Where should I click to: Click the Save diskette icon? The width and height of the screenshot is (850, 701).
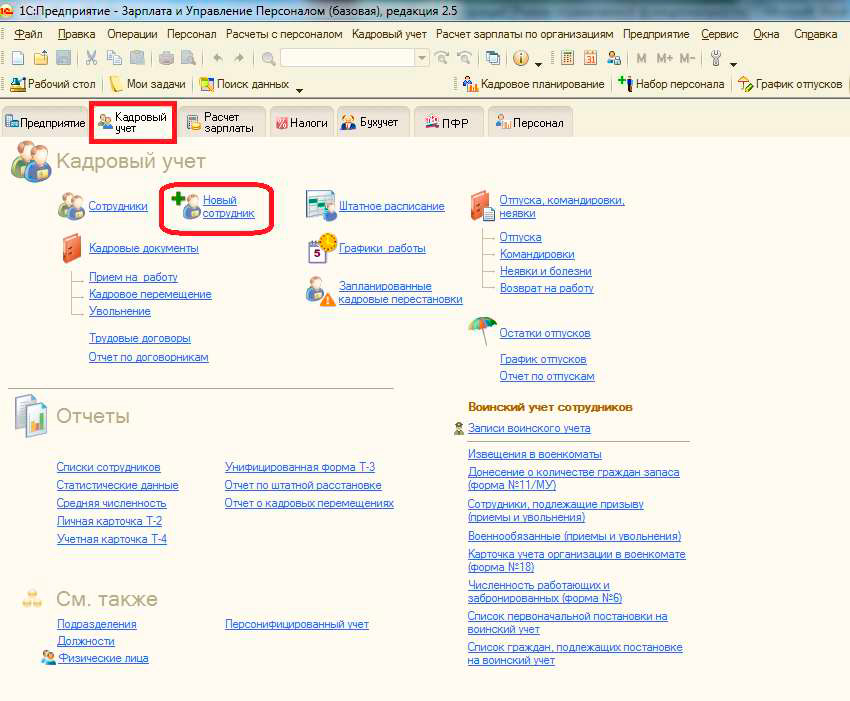(x=63, y=57)
